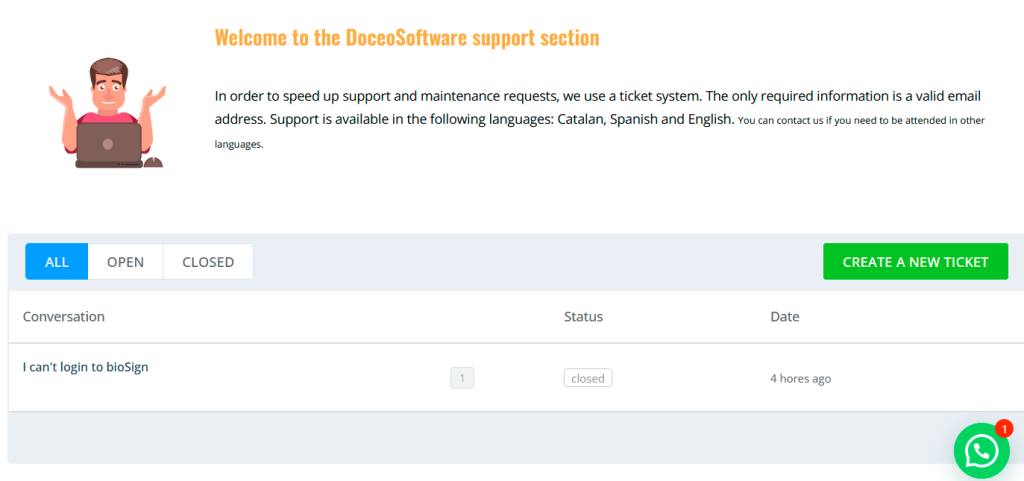Click the closed status label on the ticket

(588, 379)
